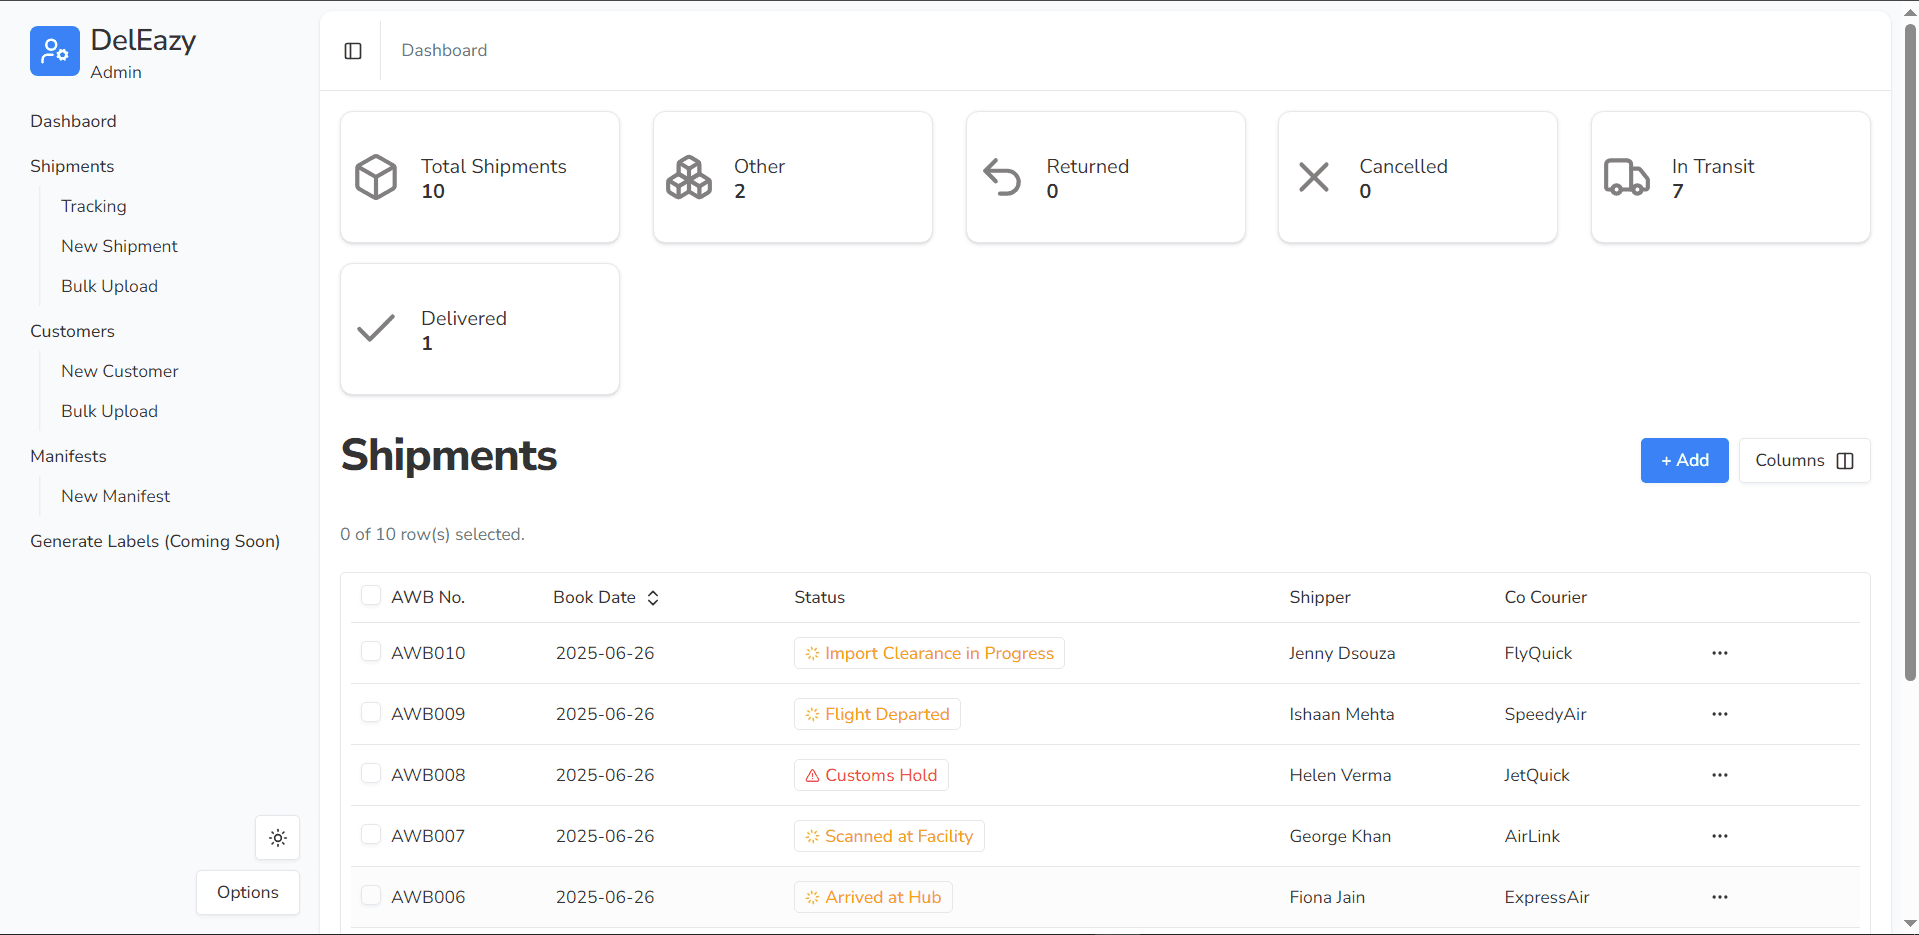
Task: Click the Returned arrow icon
Action: point(1001,177)
